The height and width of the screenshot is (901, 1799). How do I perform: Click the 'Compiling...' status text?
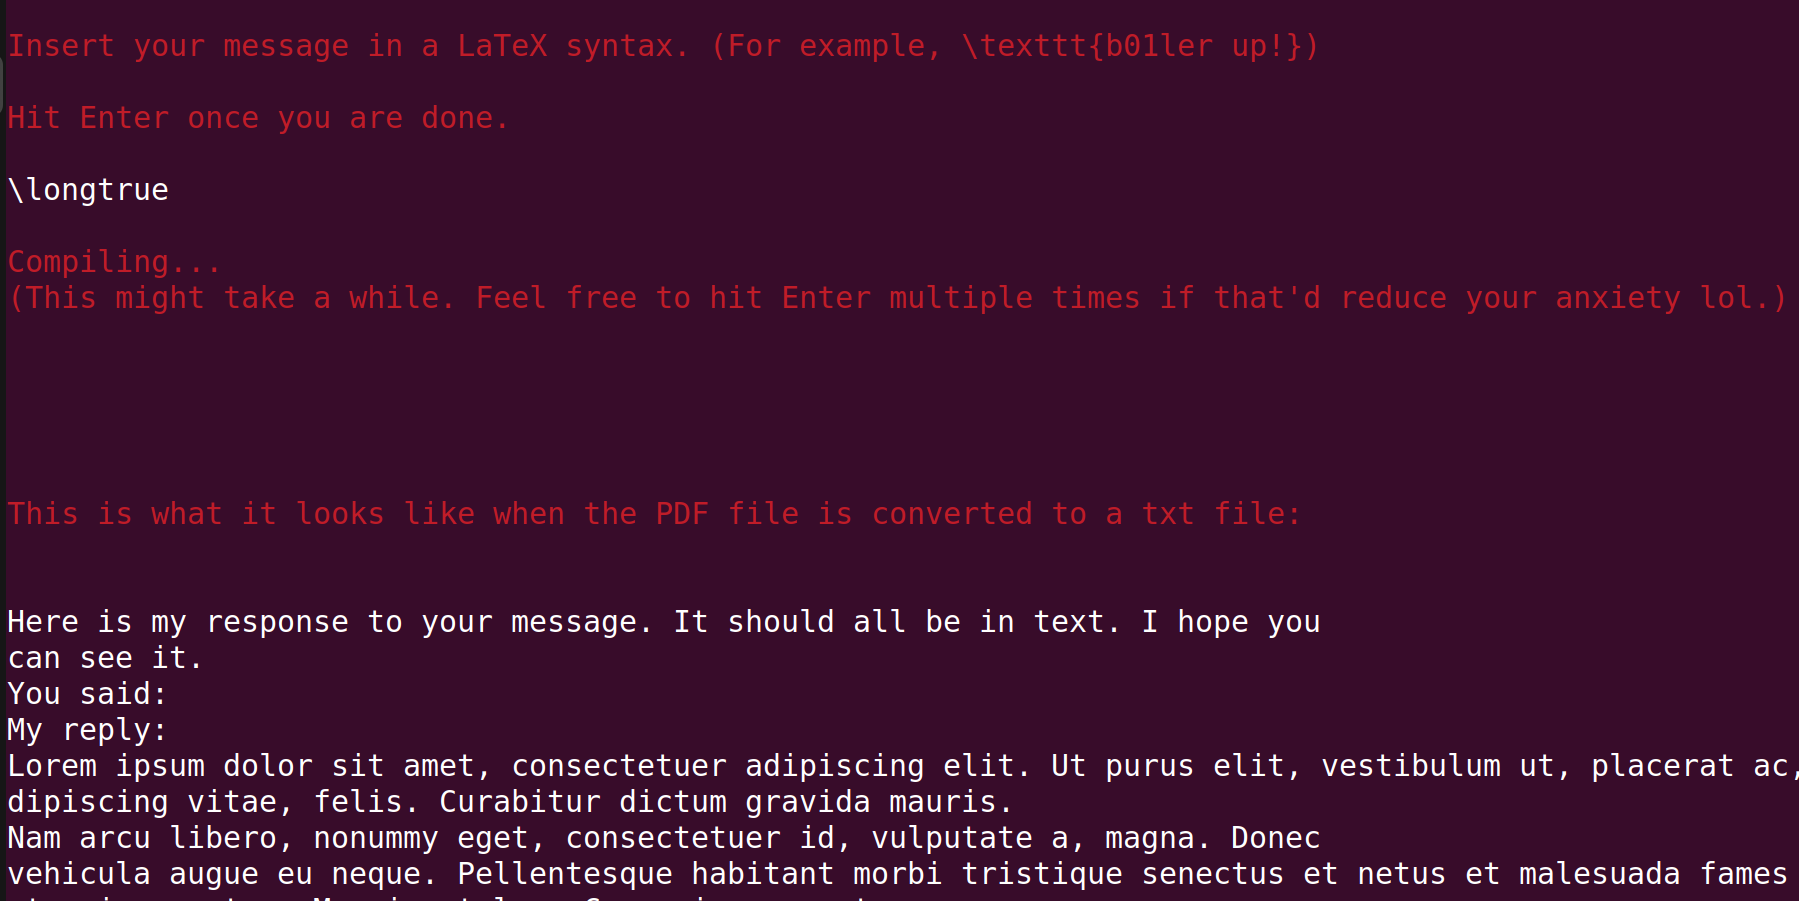click(114, 262)
